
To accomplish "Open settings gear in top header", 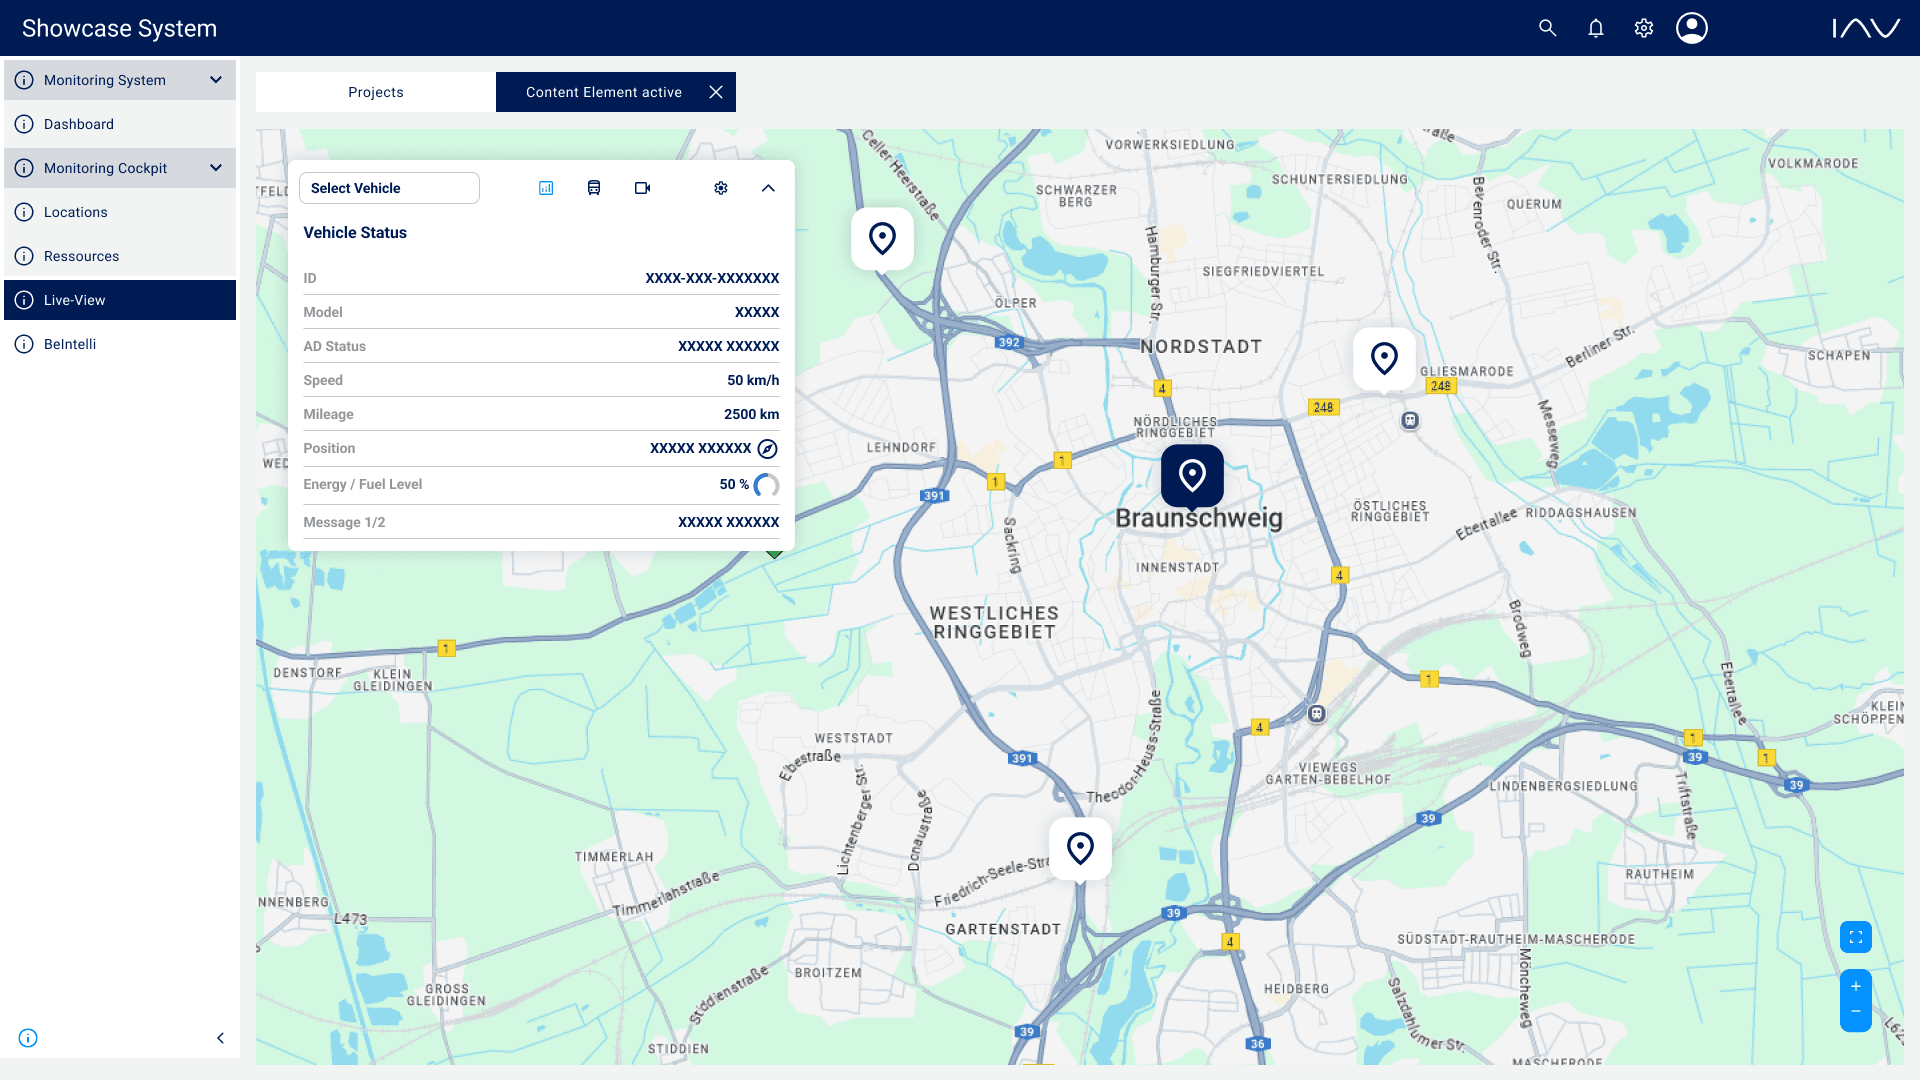I will [1644, 28].
